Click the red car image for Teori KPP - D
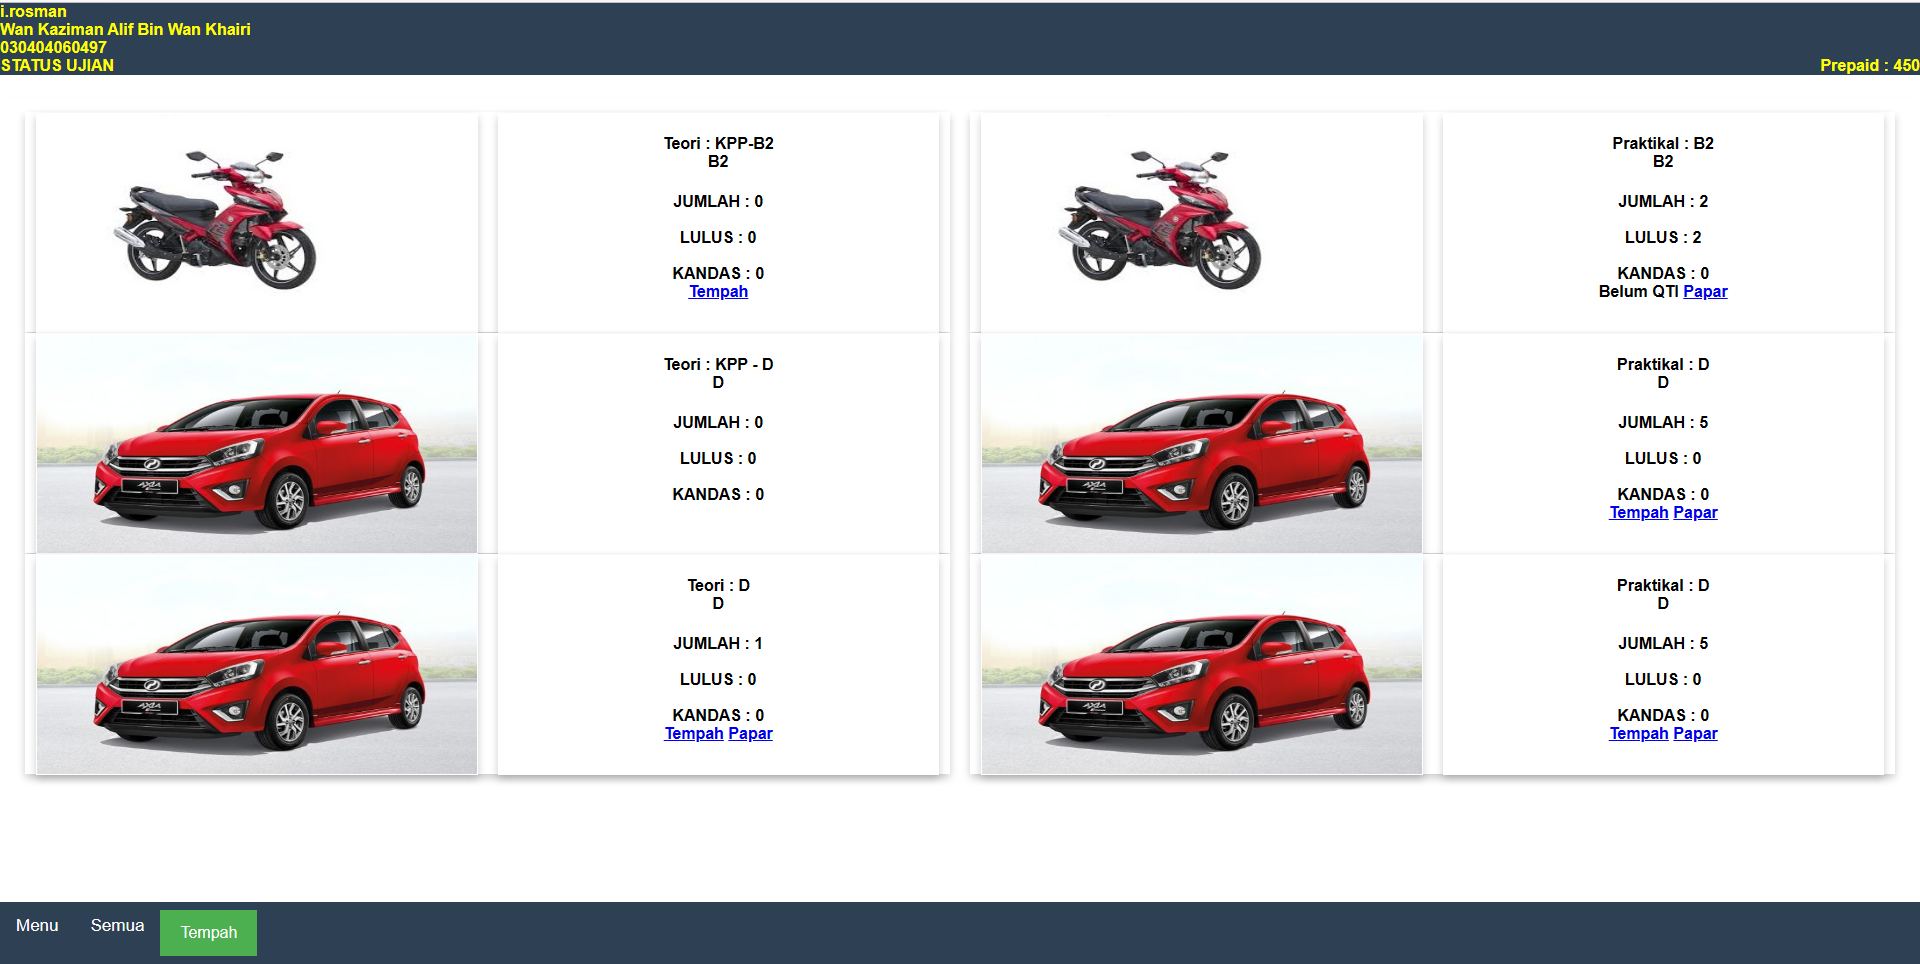This screenshot has height=964, width=1920. 257,444
